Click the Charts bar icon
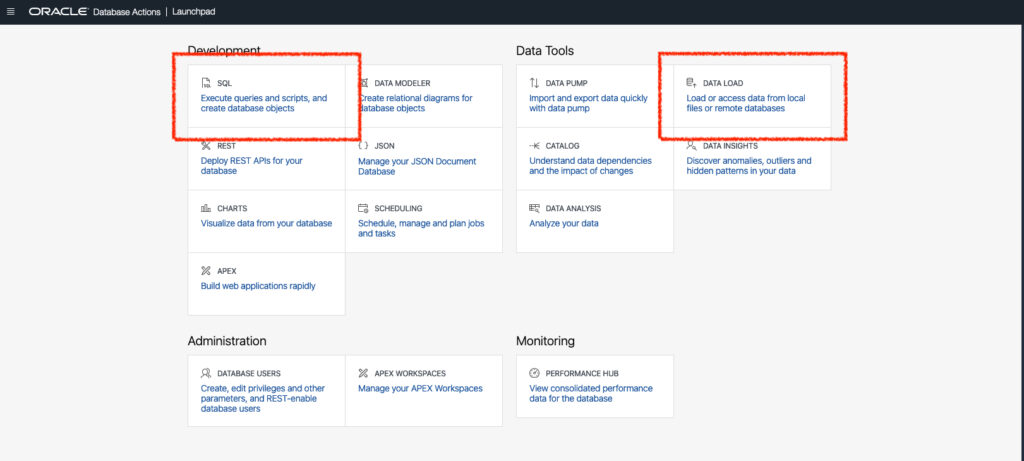The image size is (1024, 461). 206,208
